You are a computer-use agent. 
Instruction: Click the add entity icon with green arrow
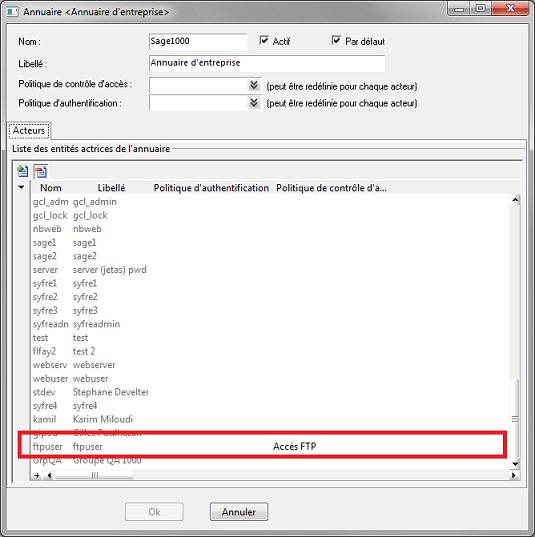[23, 171]
